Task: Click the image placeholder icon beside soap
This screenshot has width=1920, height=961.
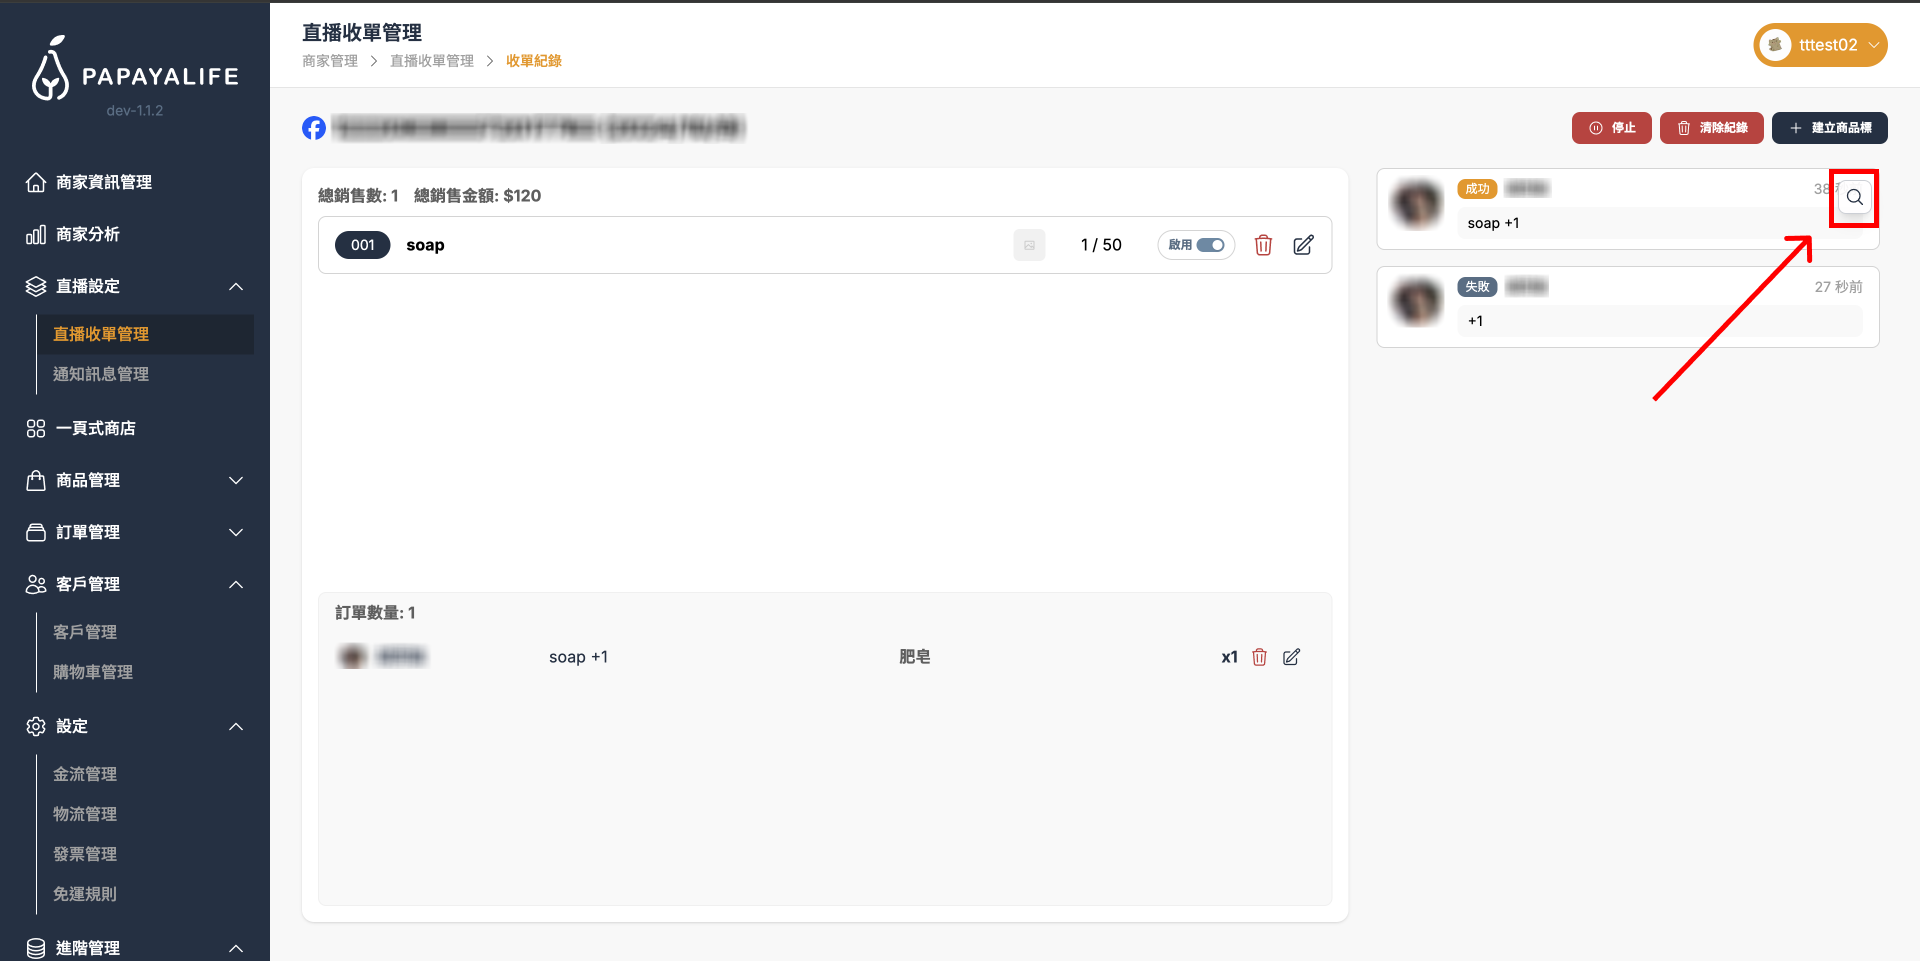Action: (x=1029, y=245)
